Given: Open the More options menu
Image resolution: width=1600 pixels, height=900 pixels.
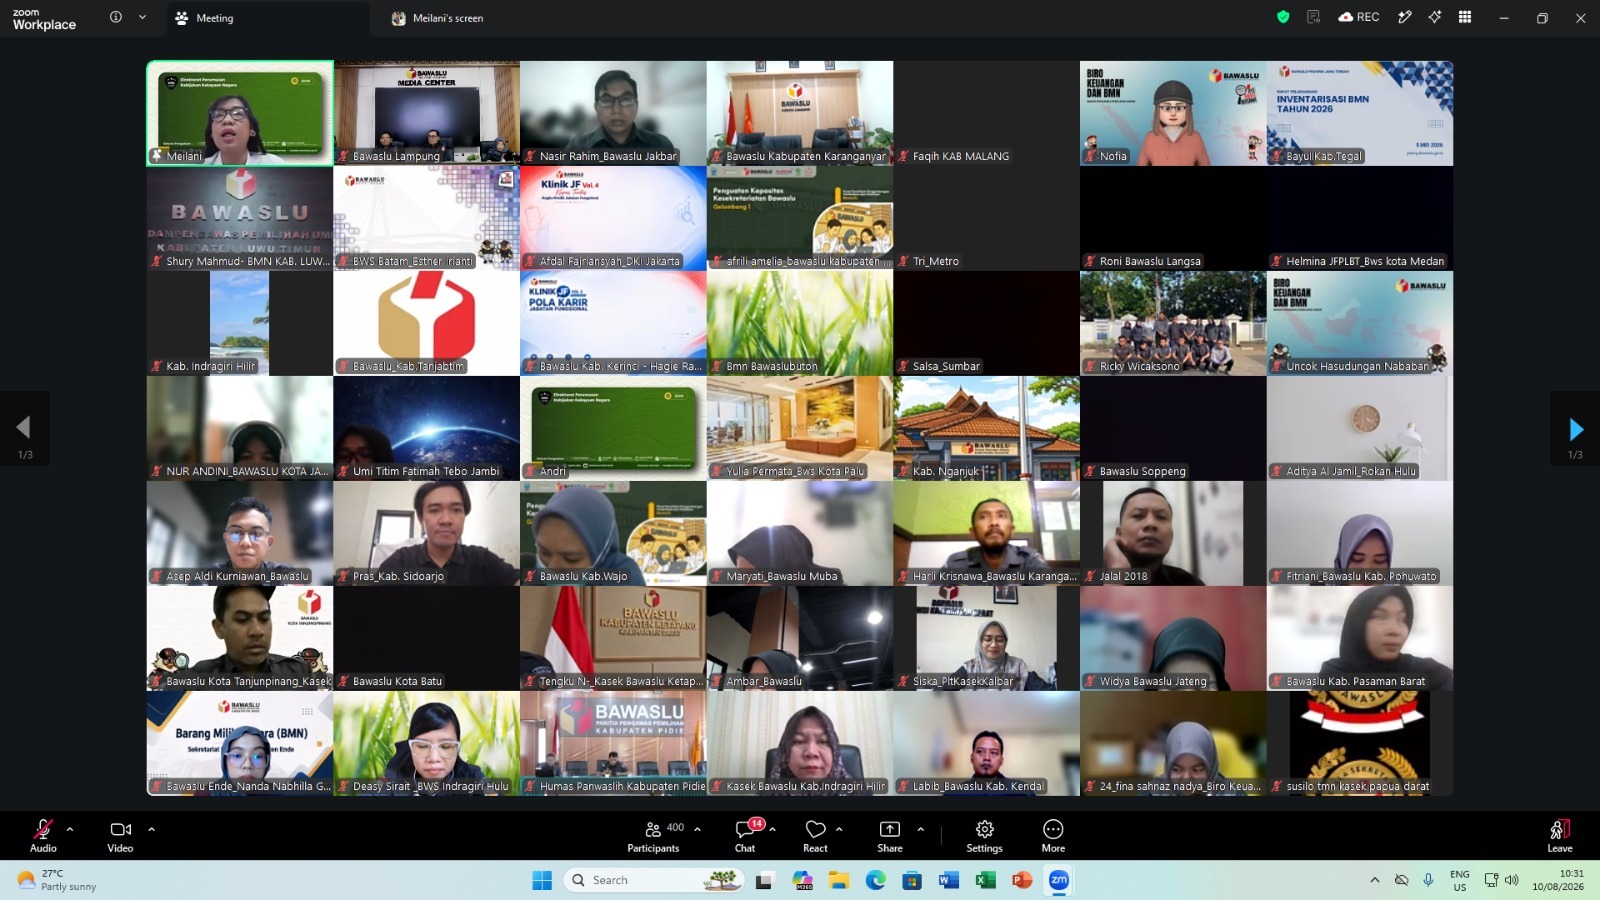Looking at the screenshot, I should [x=1053, y=835].
